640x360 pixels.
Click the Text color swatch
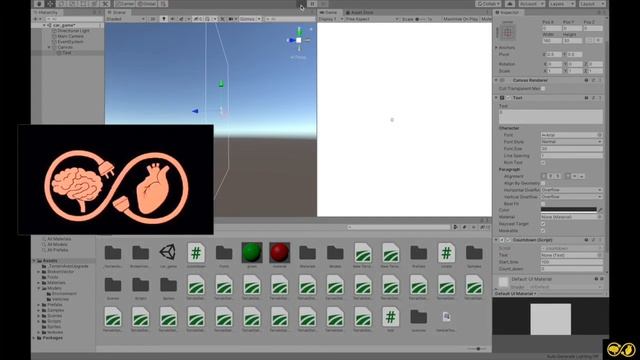(x=568, y=210)
